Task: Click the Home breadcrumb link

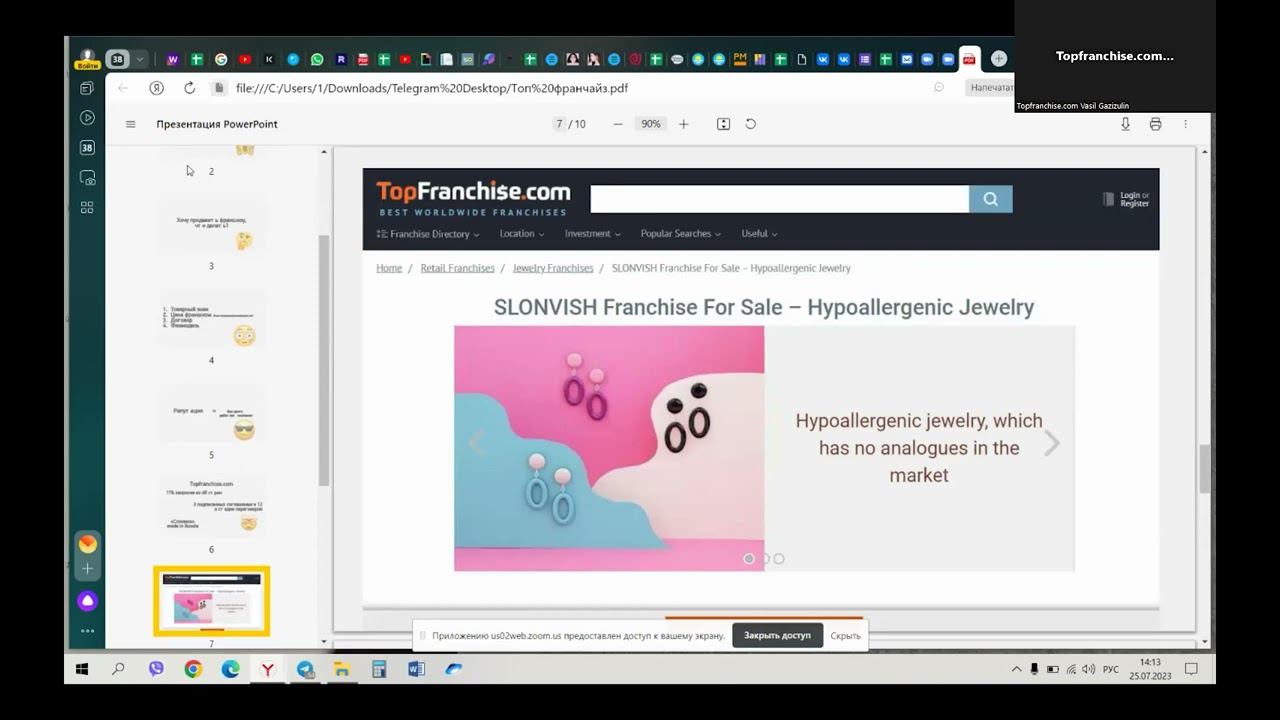Action: (389, 268)
